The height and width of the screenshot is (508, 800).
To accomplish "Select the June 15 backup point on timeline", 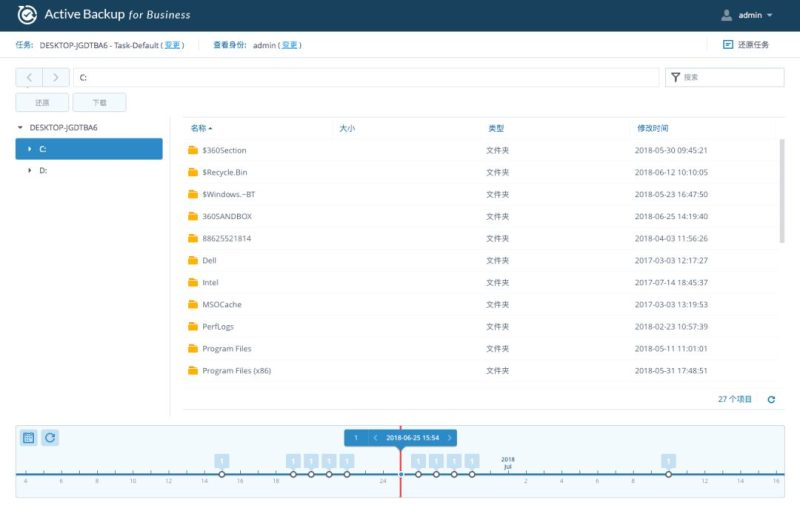I will pos(222,474).
